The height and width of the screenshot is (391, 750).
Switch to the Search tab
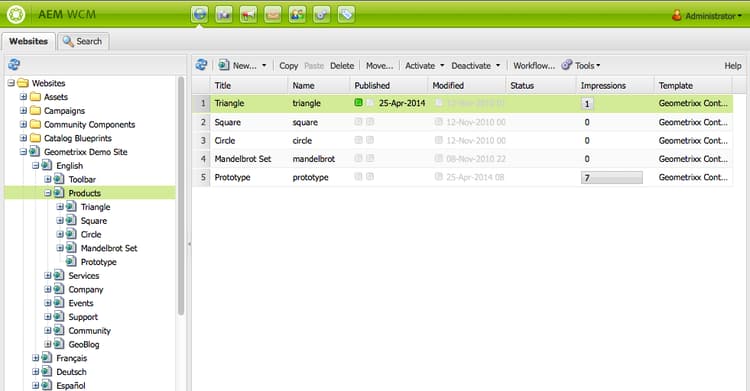(83, 41)
